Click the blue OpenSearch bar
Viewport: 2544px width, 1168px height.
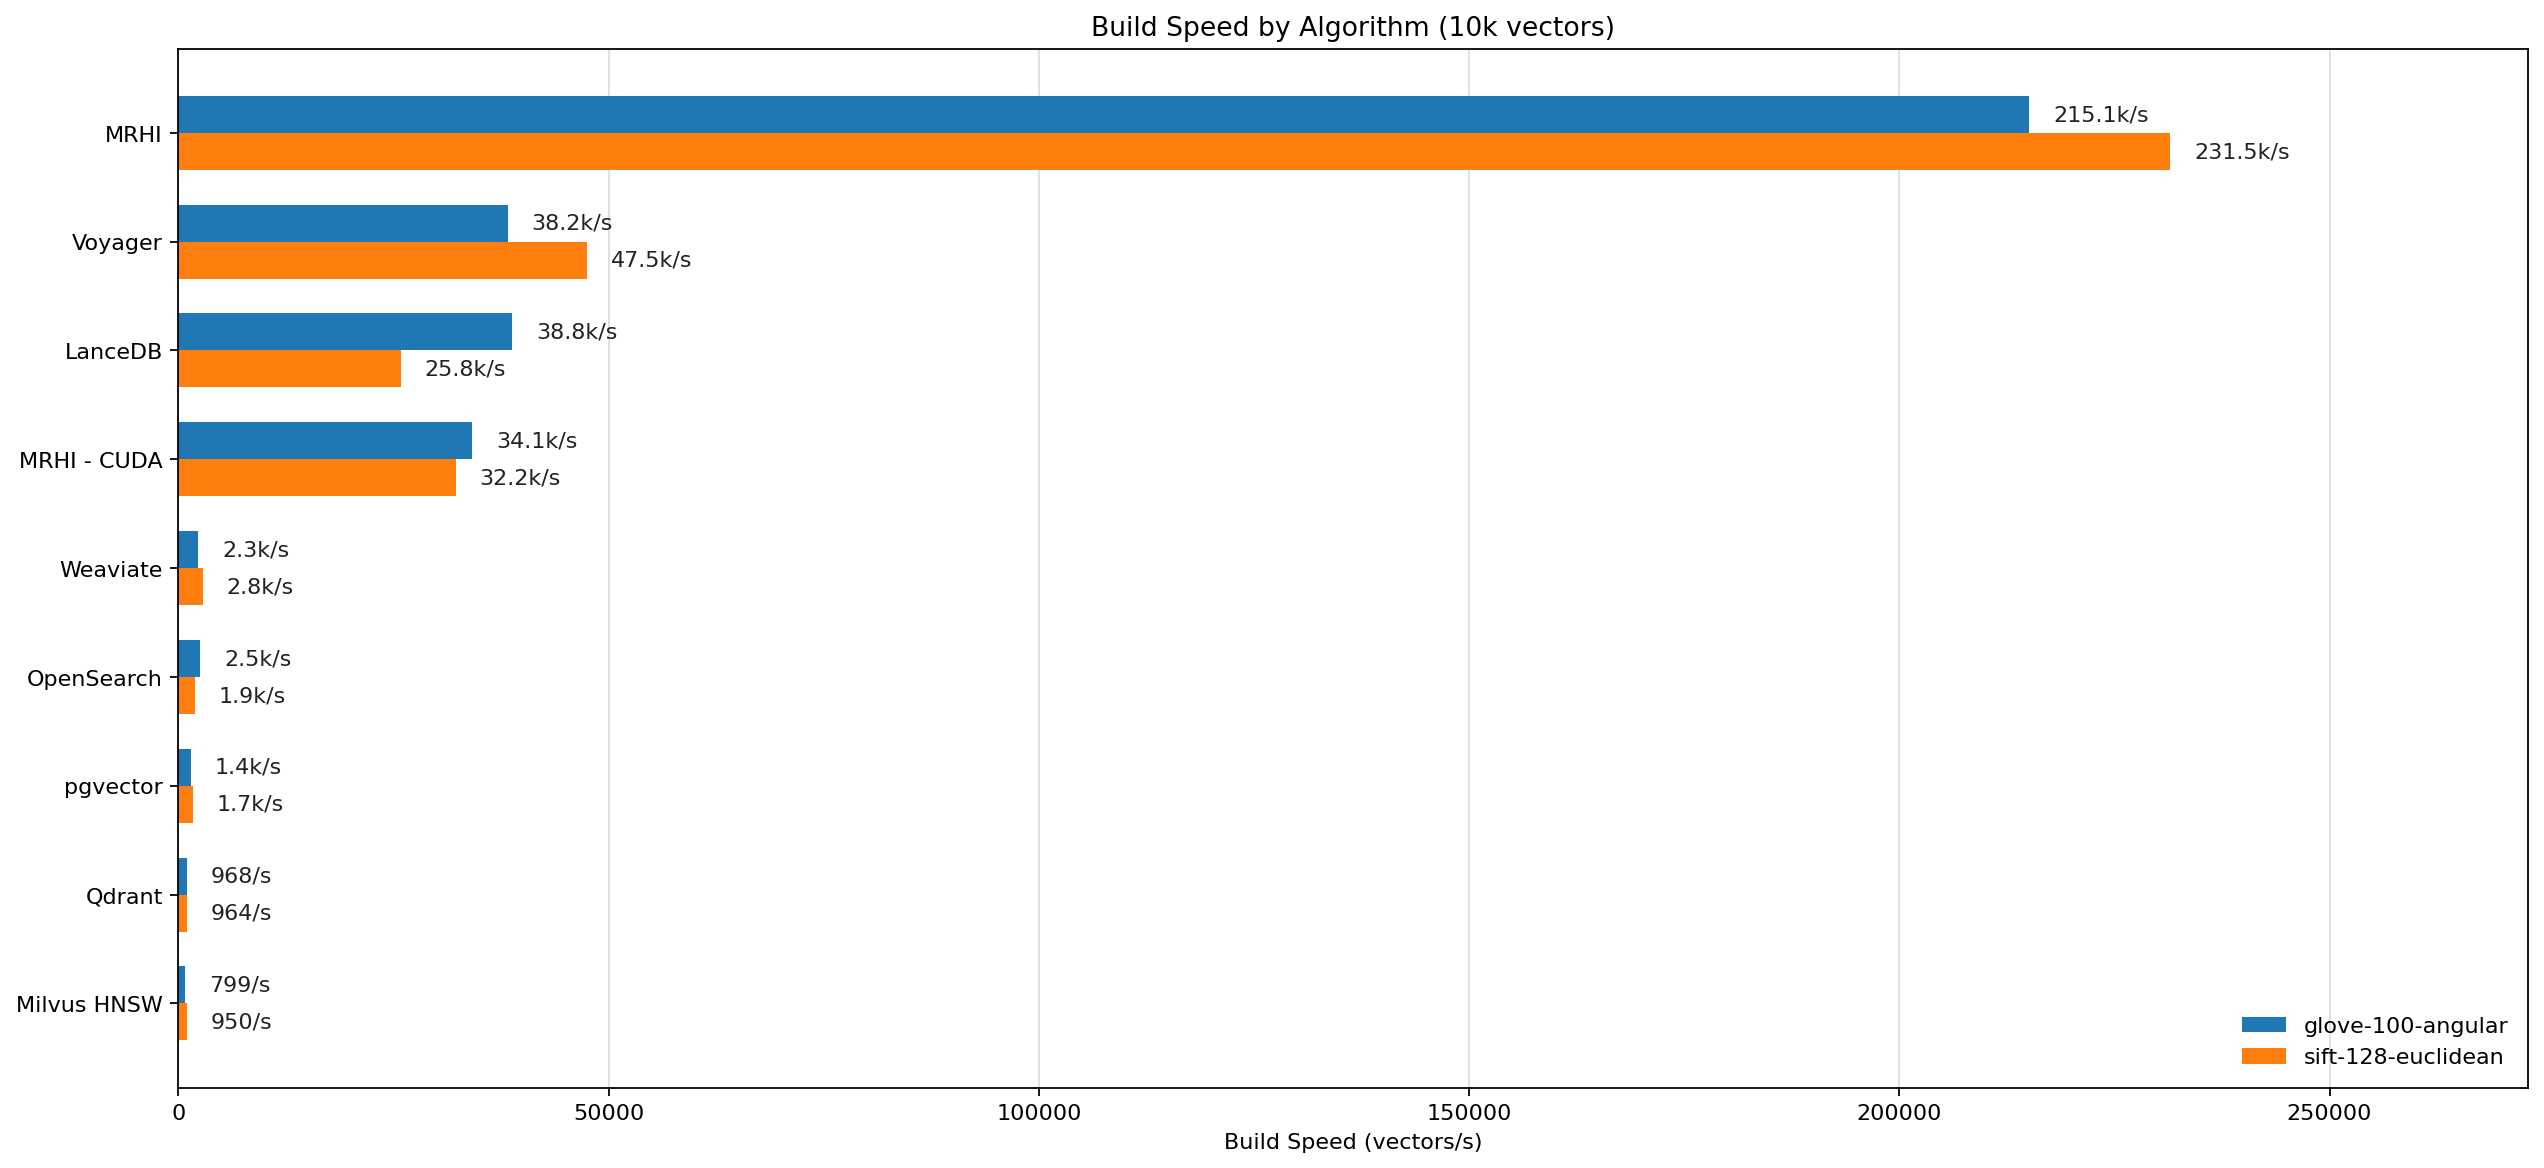point(189,659)
